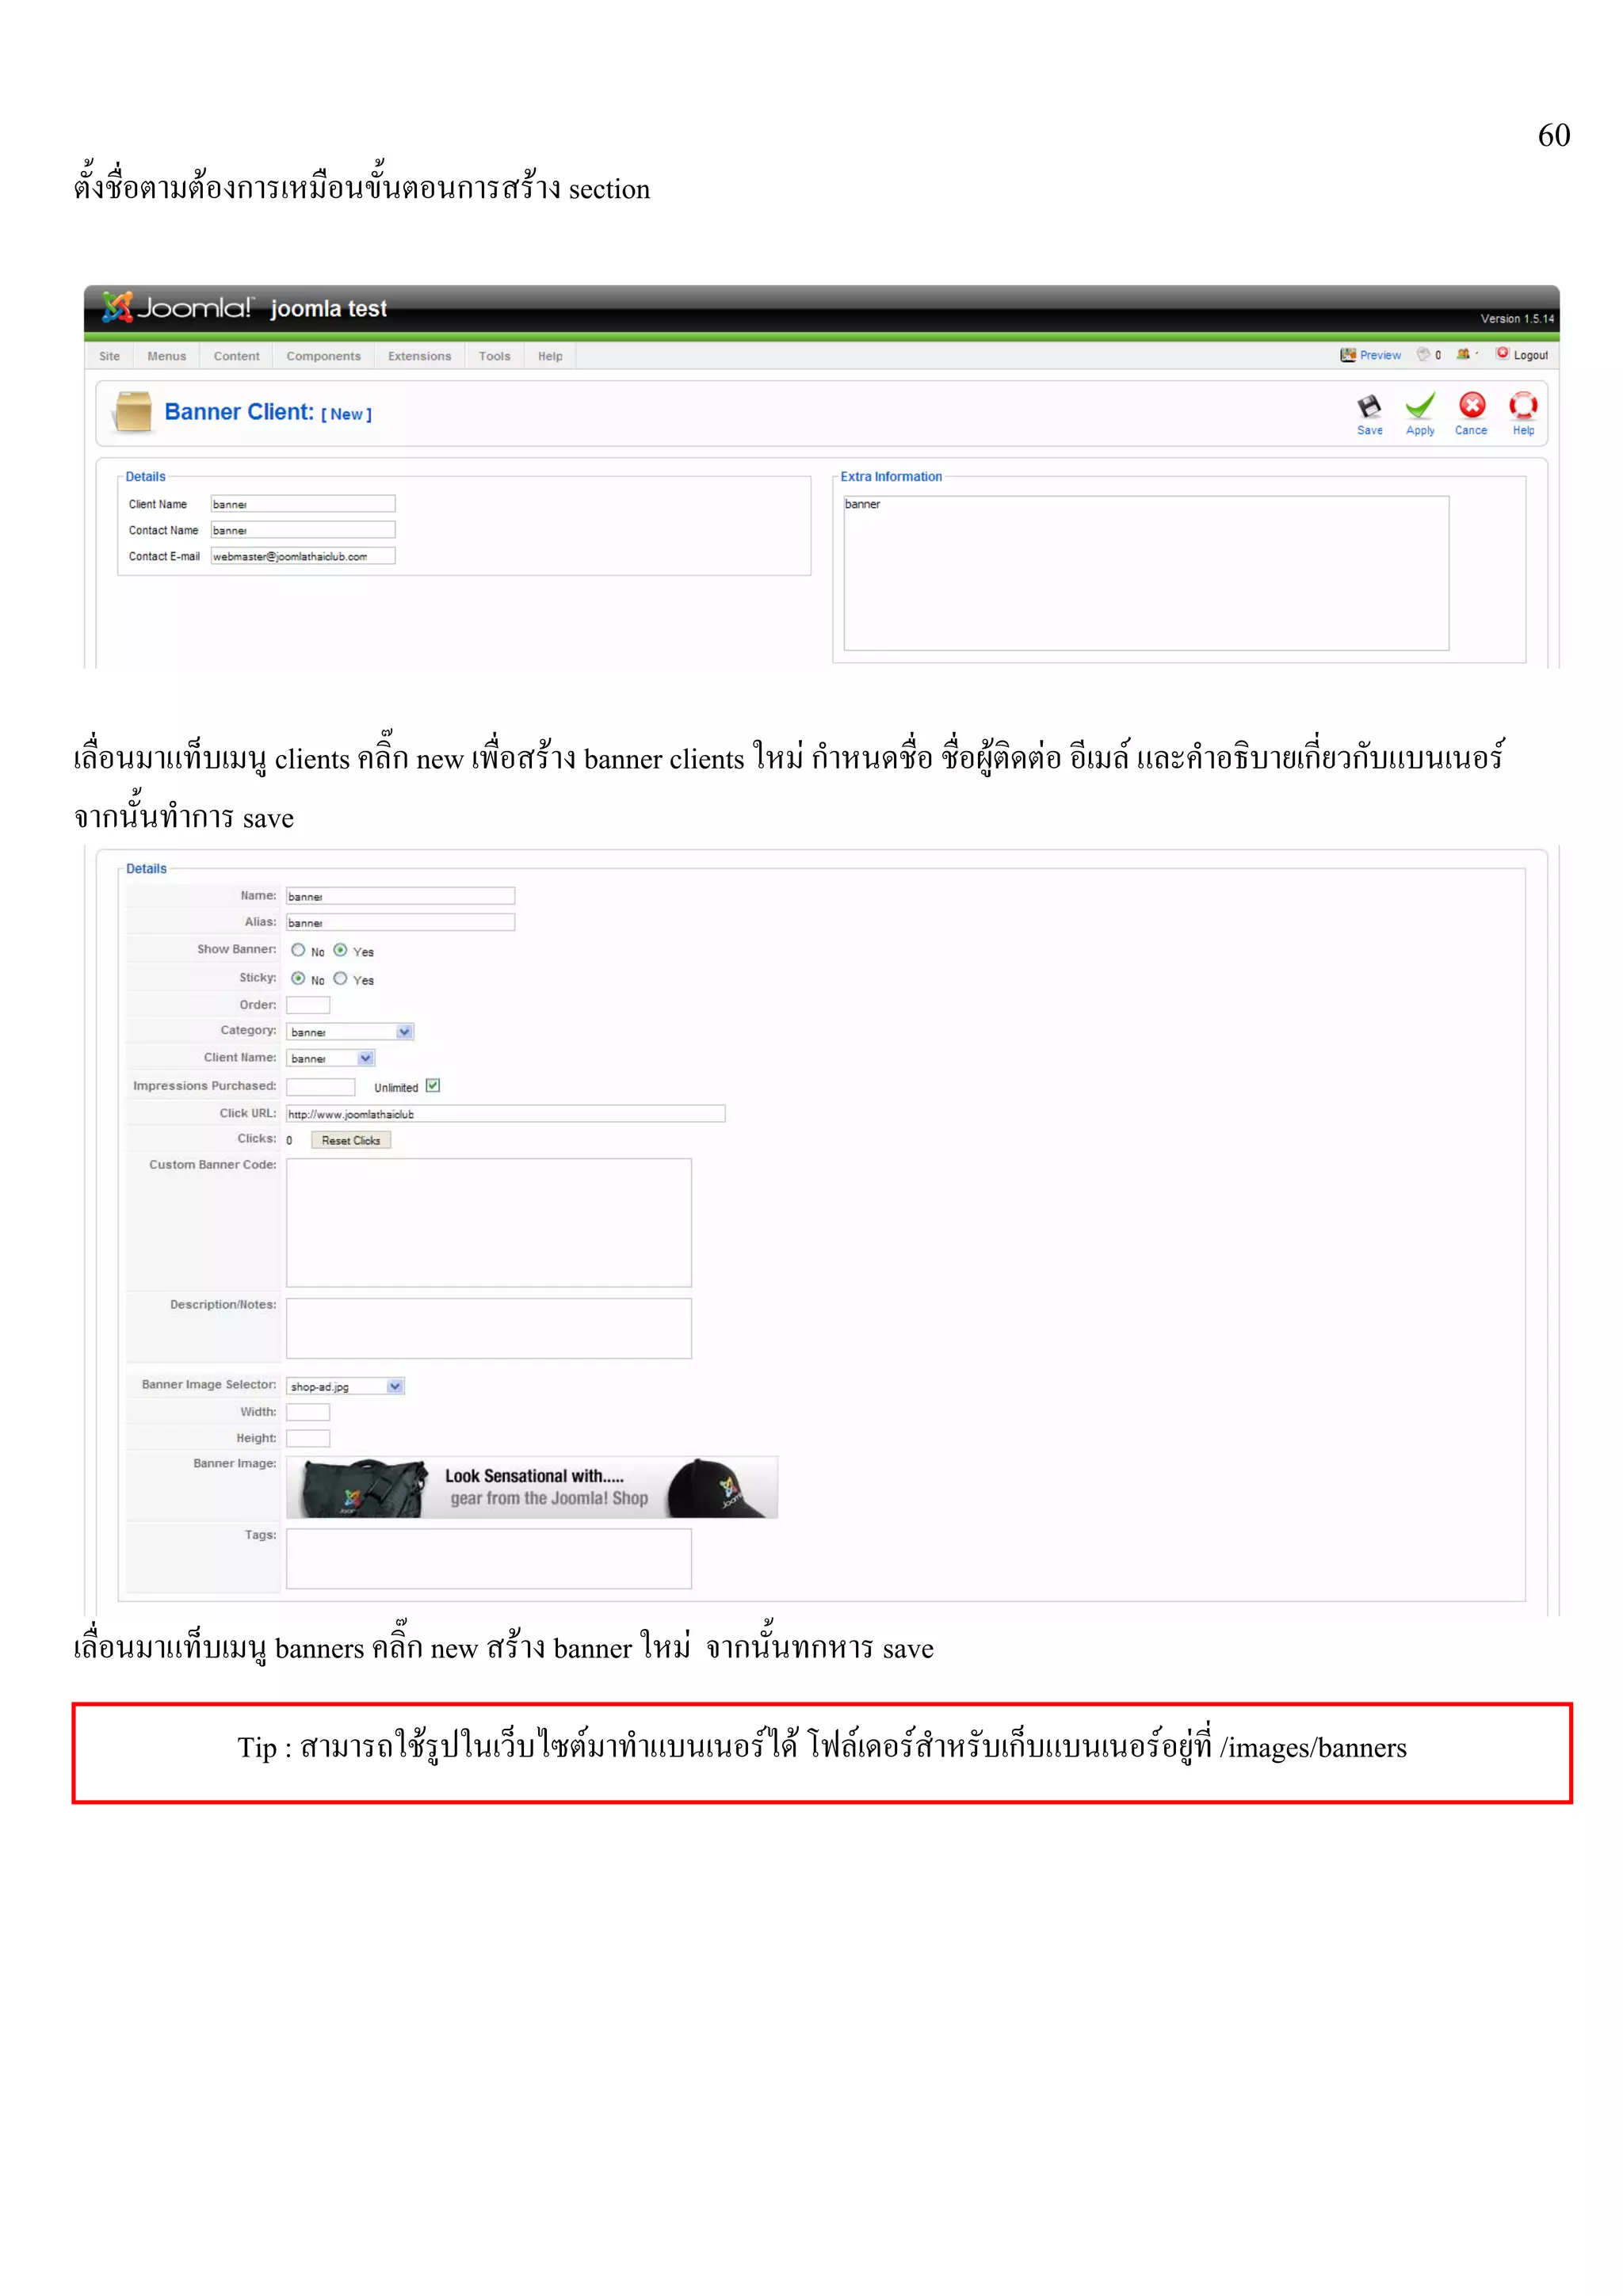Click the Height input field
1623x2296 pixels.
coord(308,1438)
